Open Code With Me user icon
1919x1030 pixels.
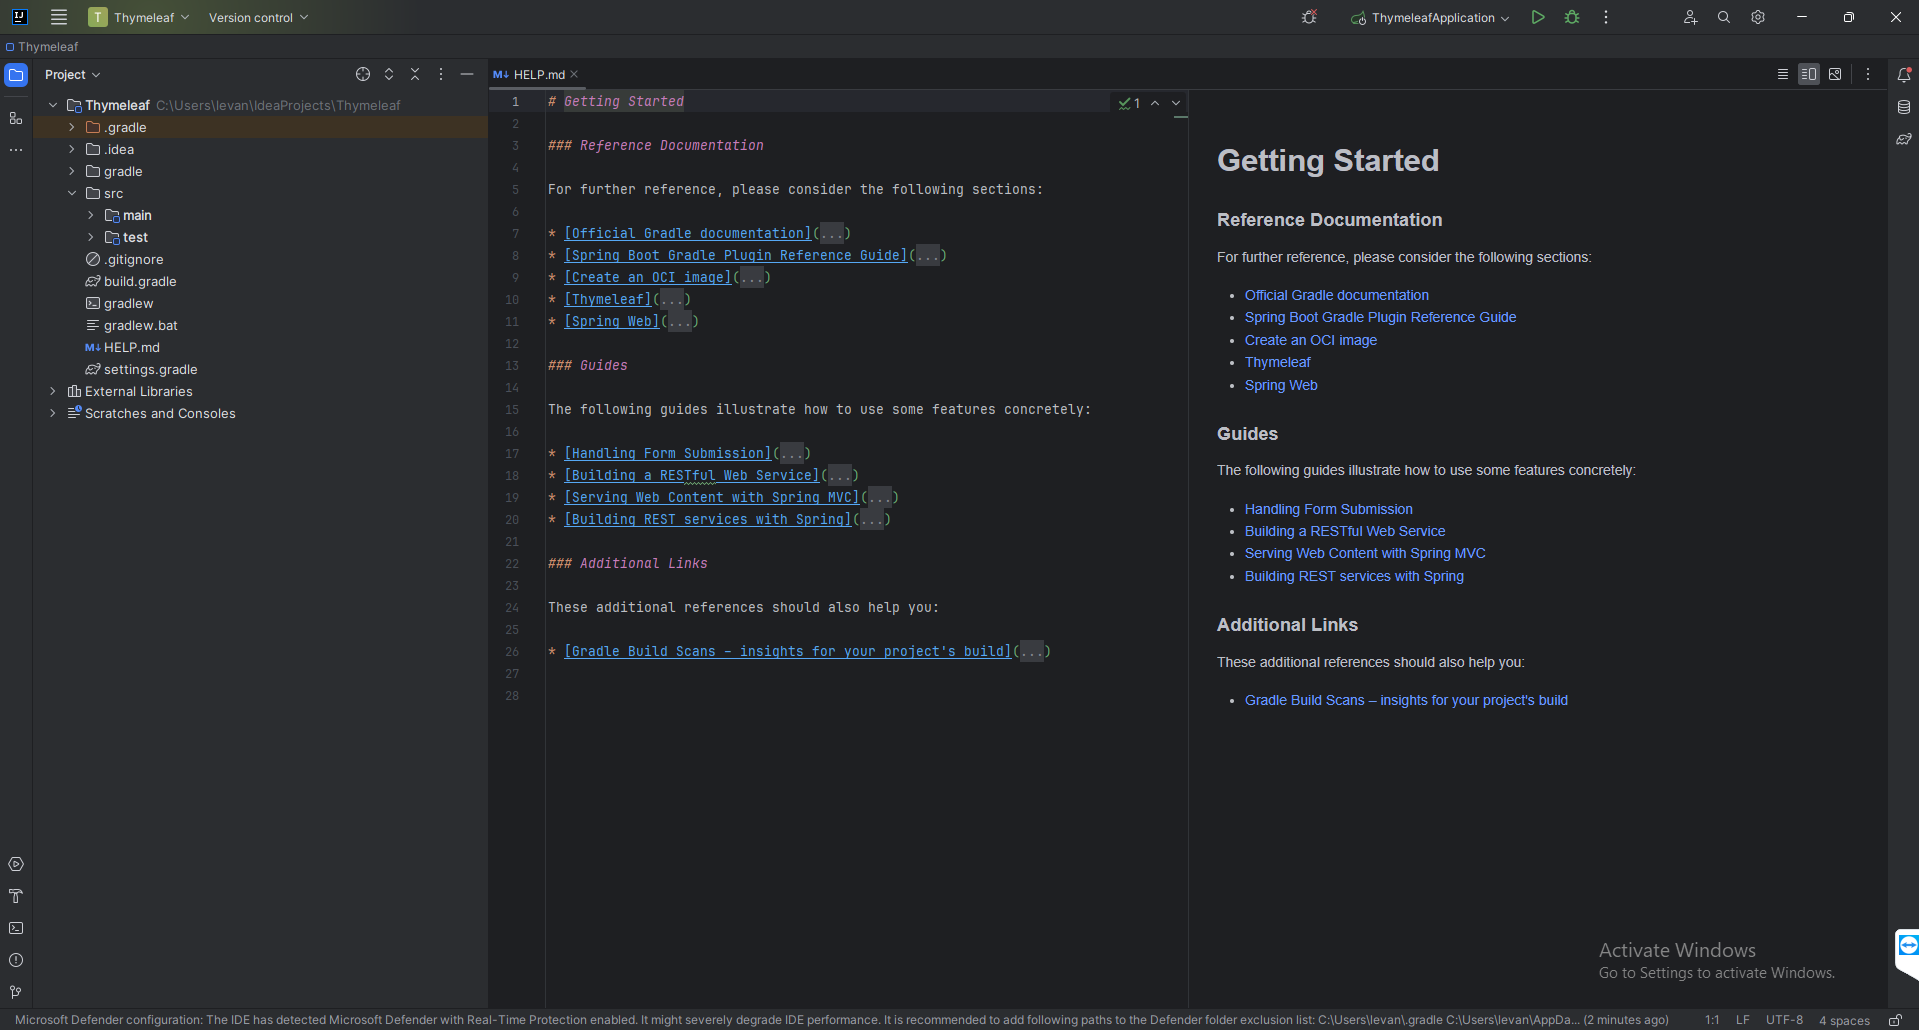[x=1690, y=17]
